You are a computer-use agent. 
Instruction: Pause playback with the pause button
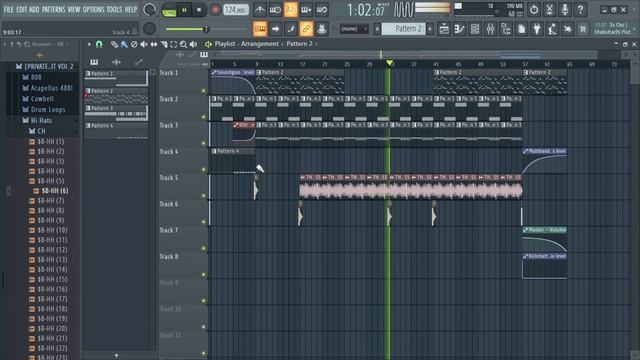(184, 10)
